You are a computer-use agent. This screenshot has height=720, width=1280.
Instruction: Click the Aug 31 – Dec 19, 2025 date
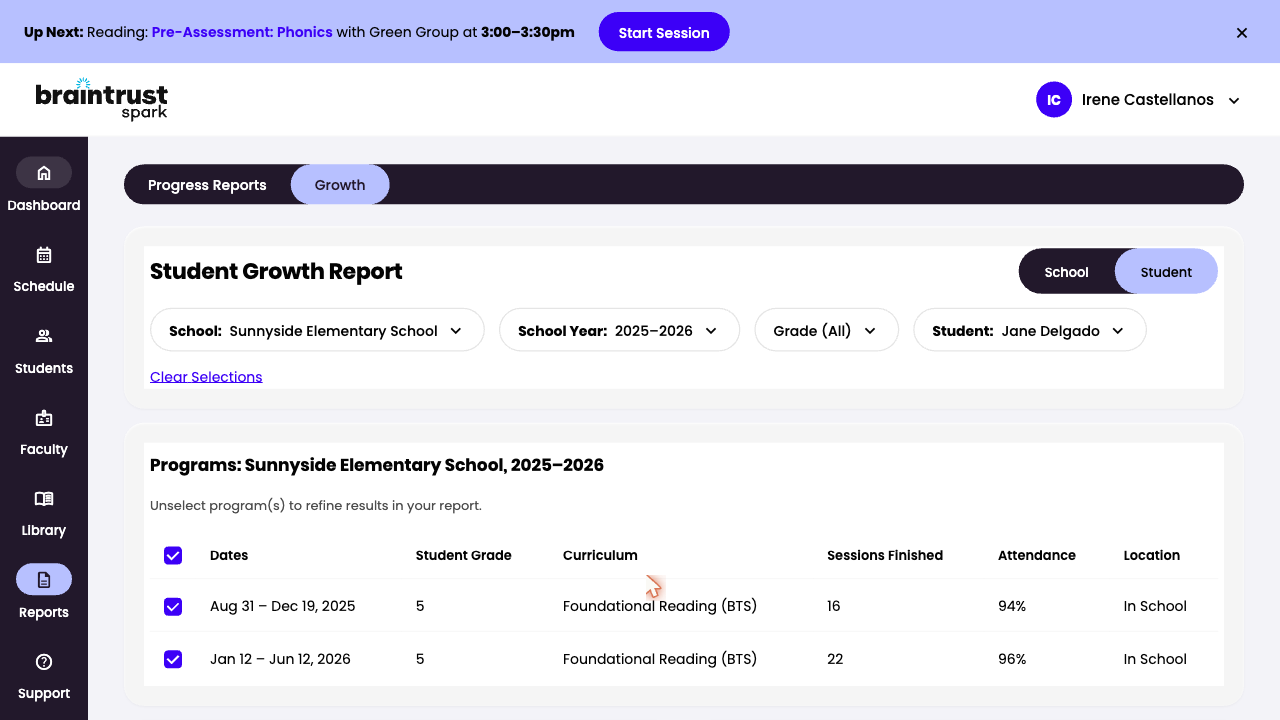point(283,606)
